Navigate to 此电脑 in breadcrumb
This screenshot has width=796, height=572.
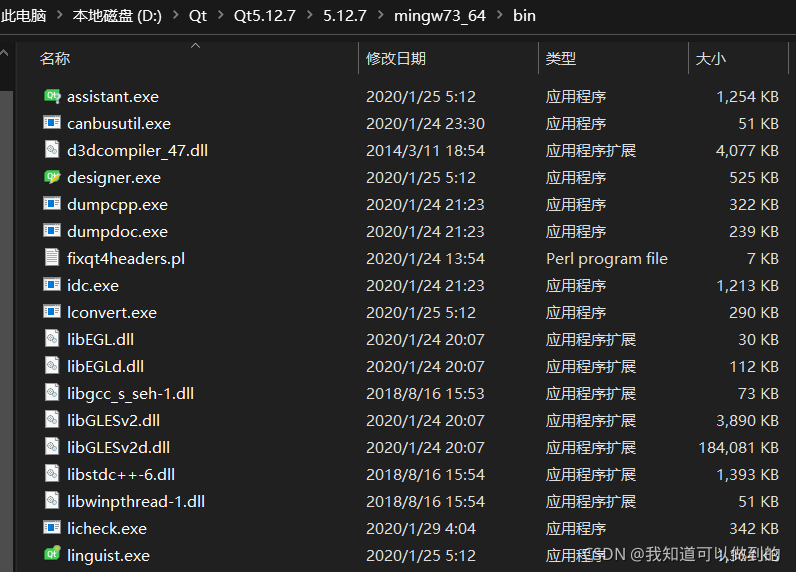point(23,15)
